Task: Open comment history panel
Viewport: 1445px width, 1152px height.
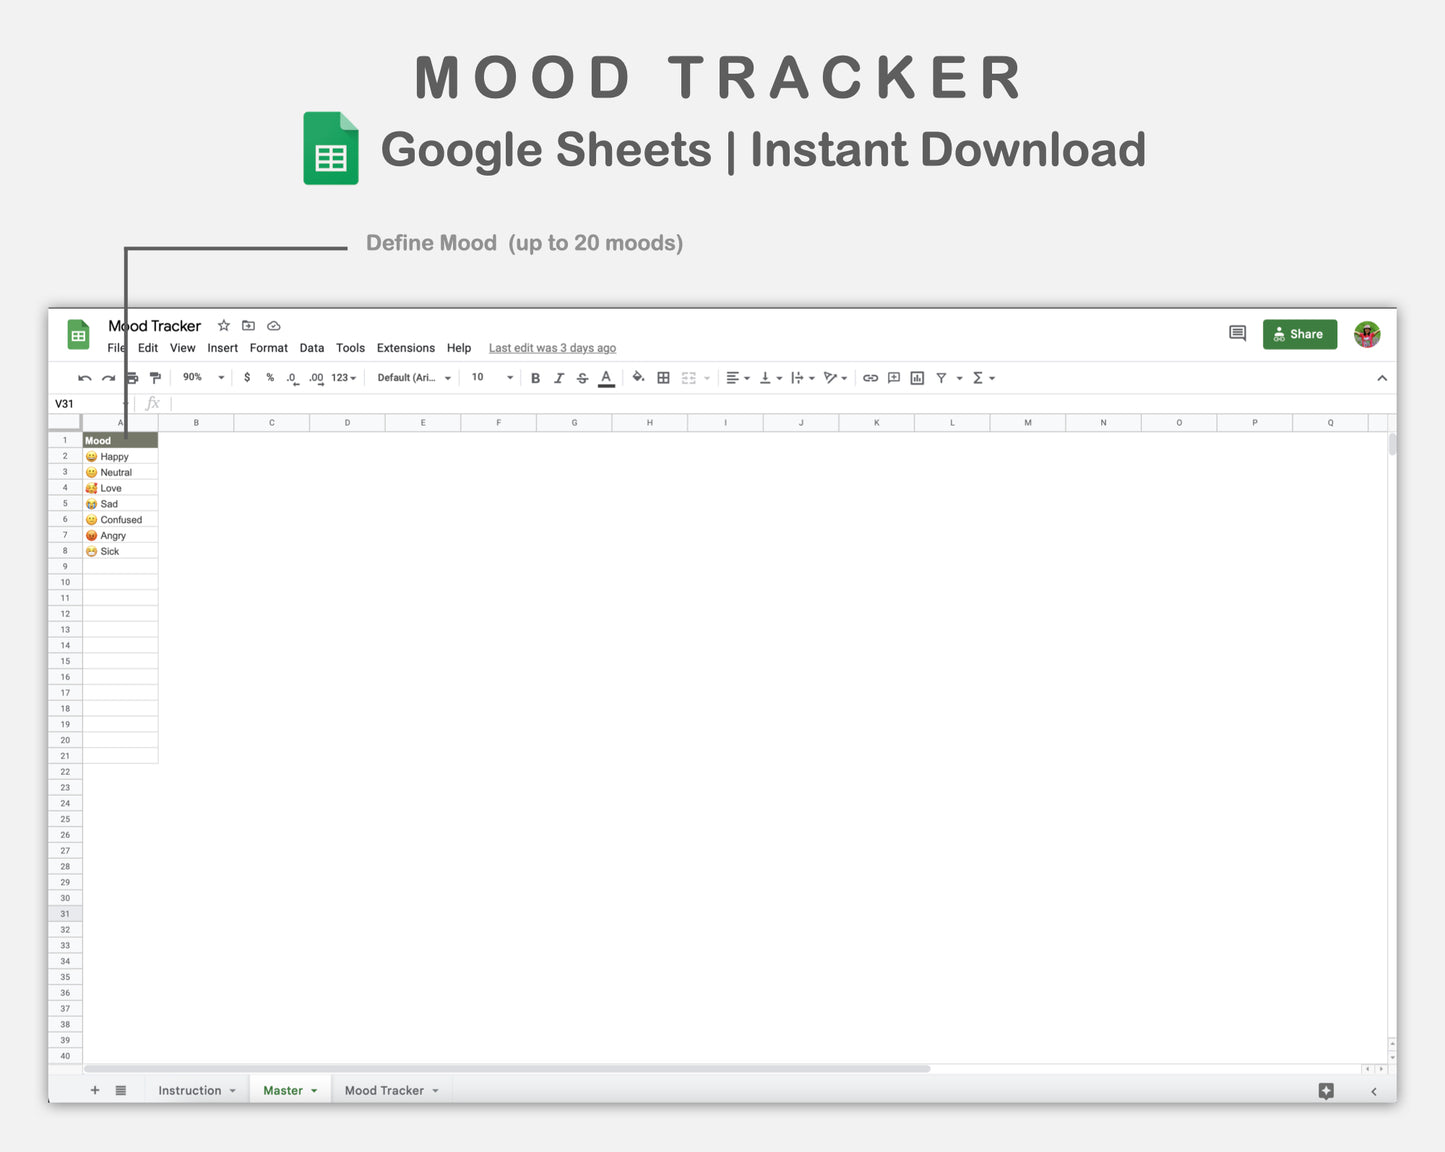Action: [1237, 333]
